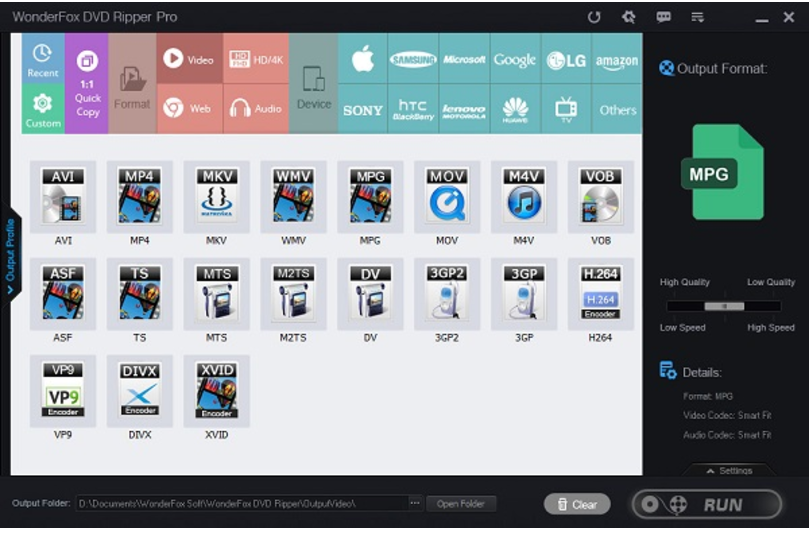Pick the WMV format
This screenshot has height=544, width=812.
(293, 197)
